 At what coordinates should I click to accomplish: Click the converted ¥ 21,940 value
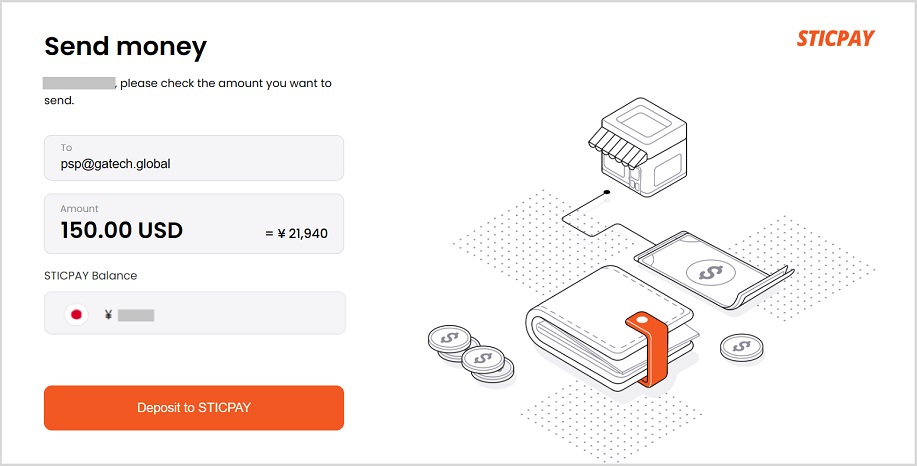click(297, 234)
